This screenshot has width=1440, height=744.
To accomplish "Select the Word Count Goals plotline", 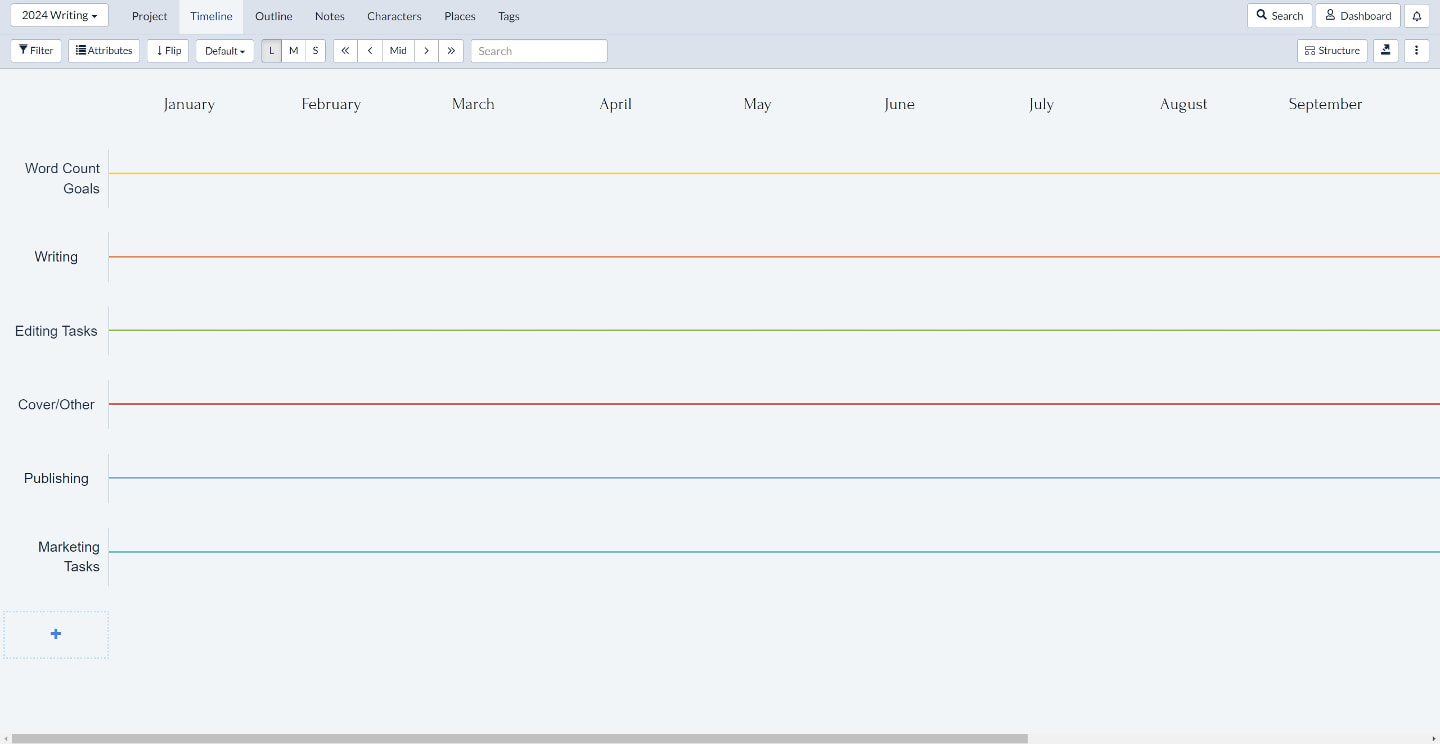I will click(62, 178).
